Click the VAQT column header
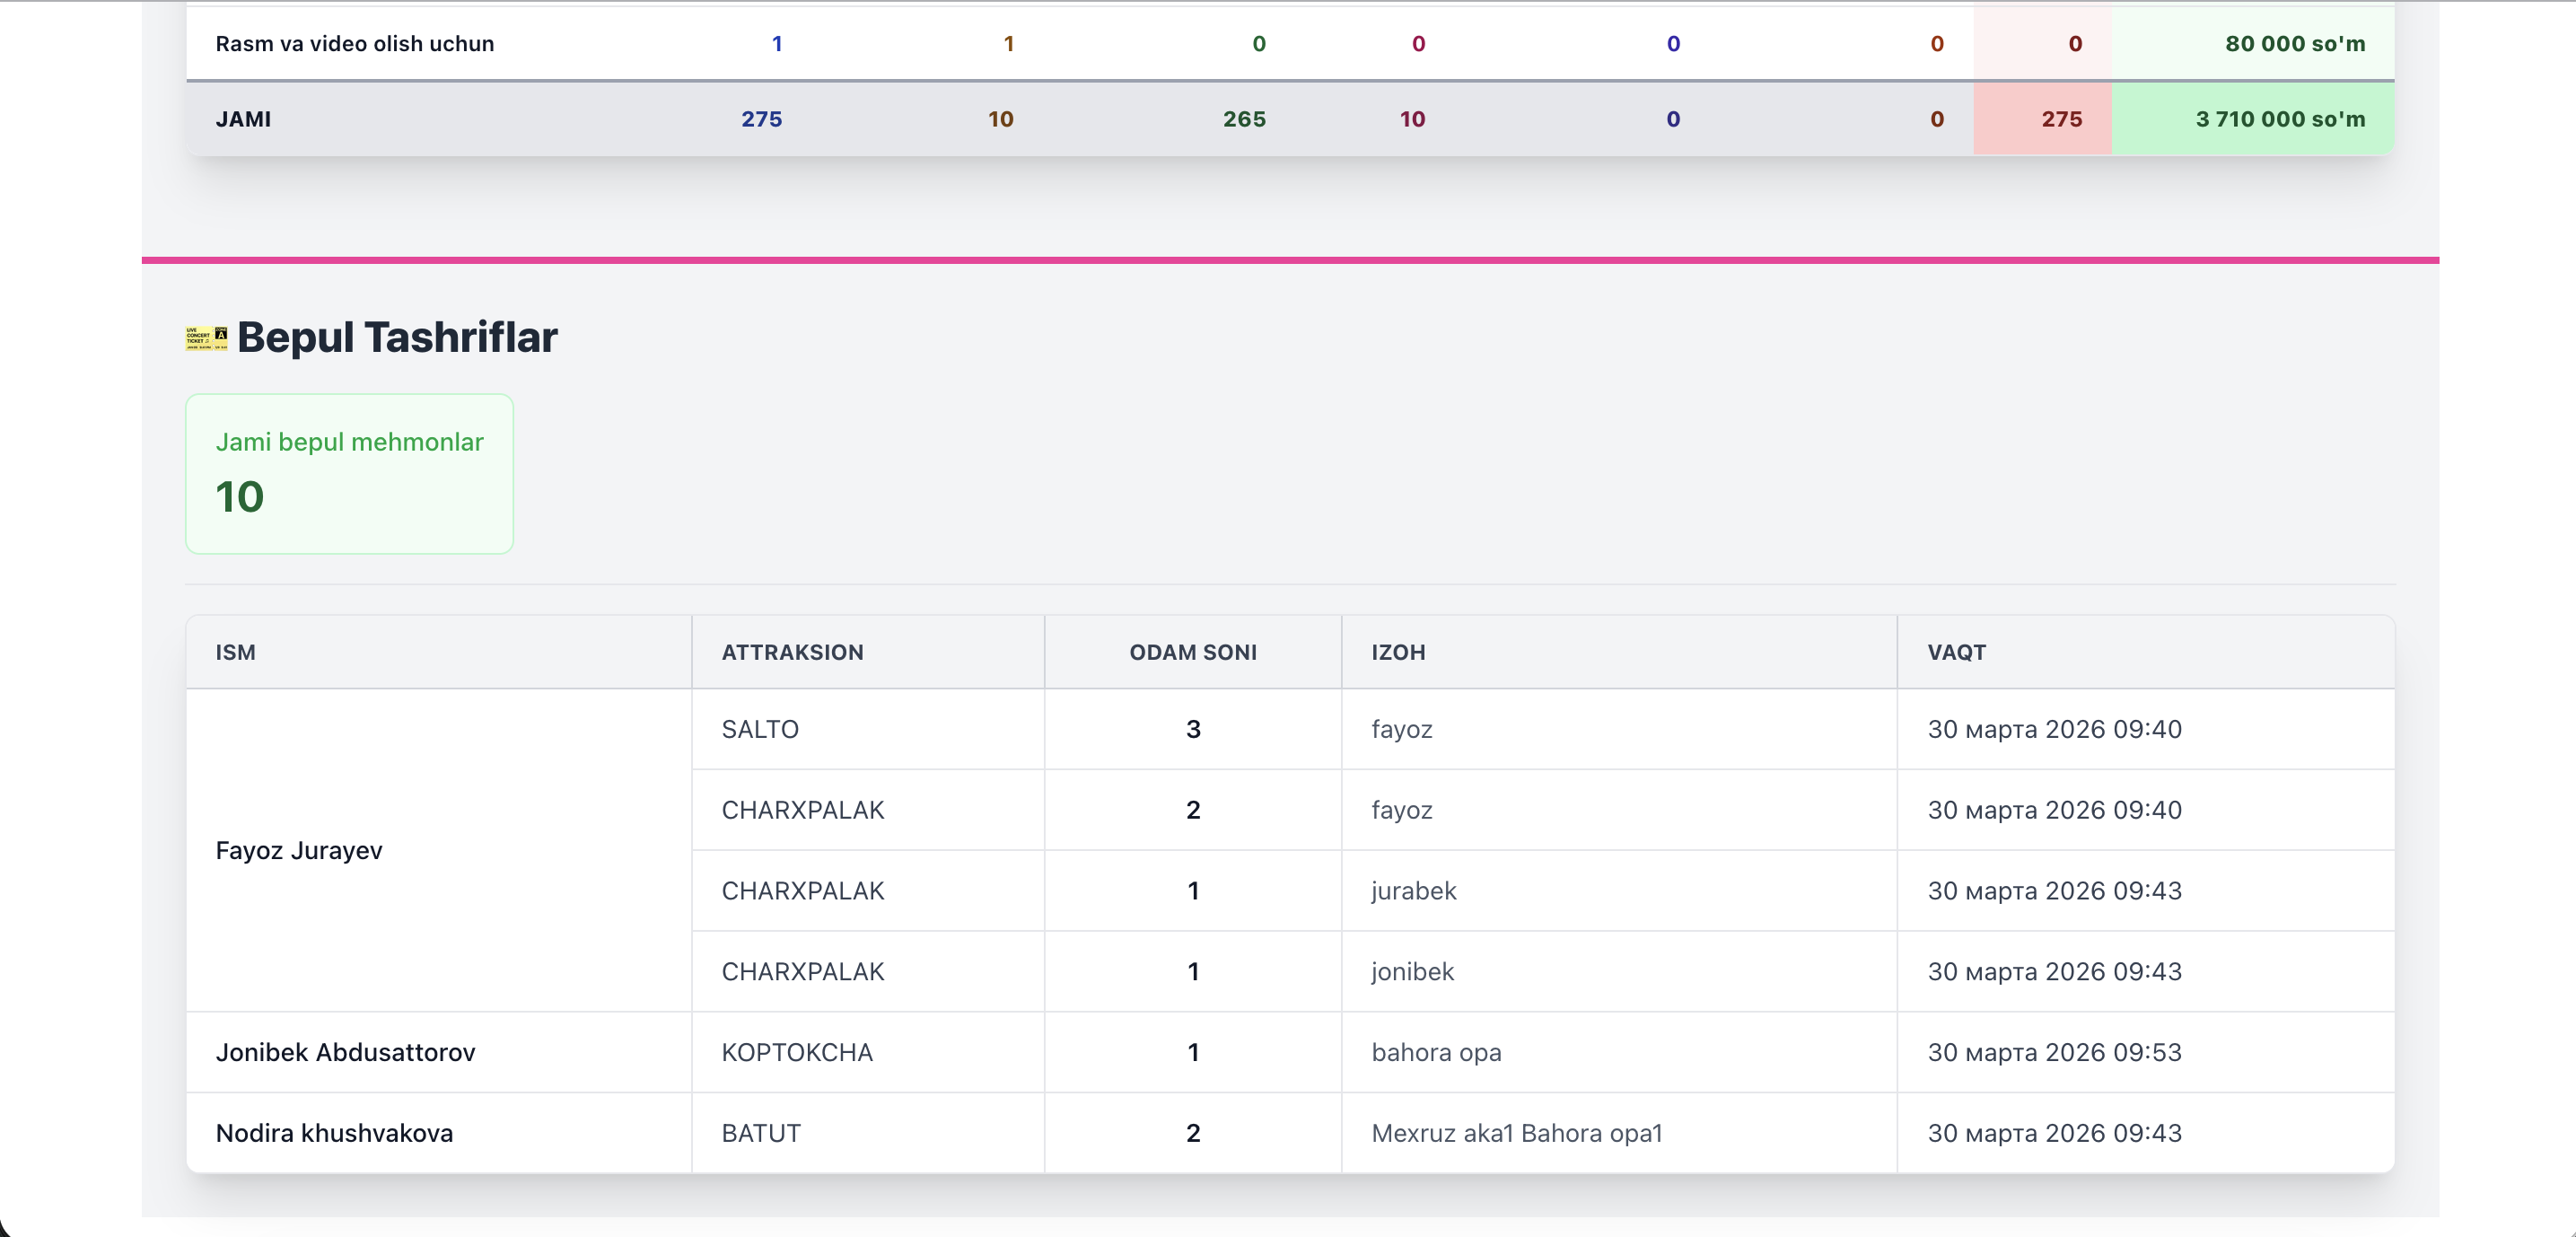Screen dimensions: 2576x1237 pos(1956,652)
